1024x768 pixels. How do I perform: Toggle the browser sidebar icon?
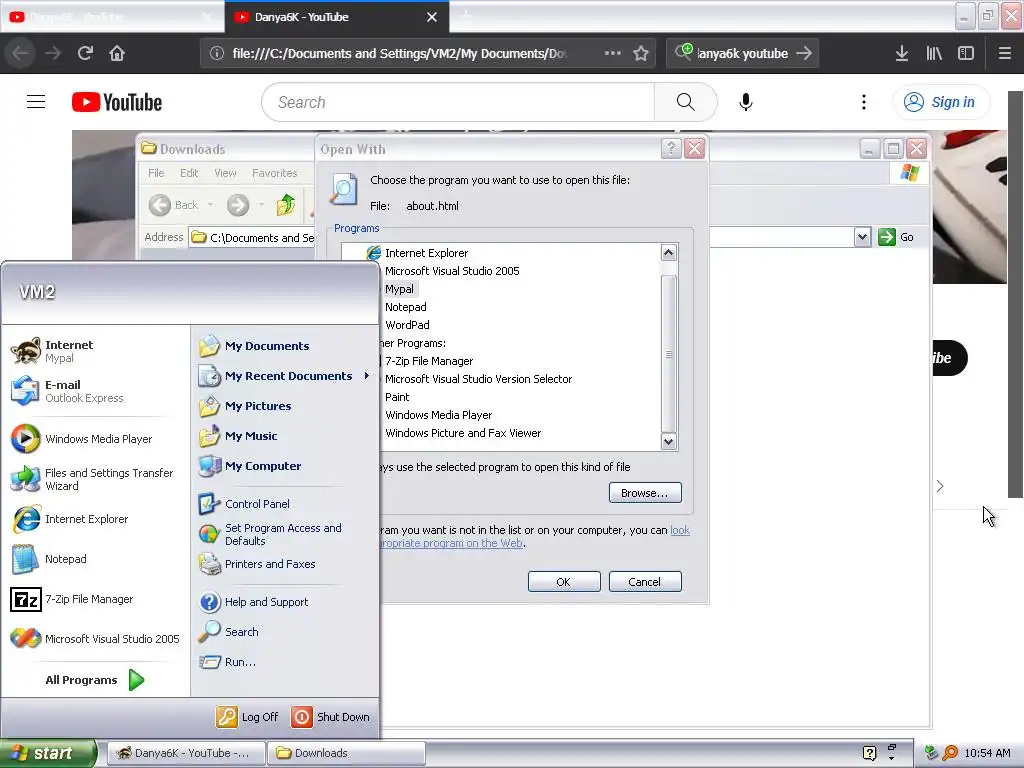[966, 54]
